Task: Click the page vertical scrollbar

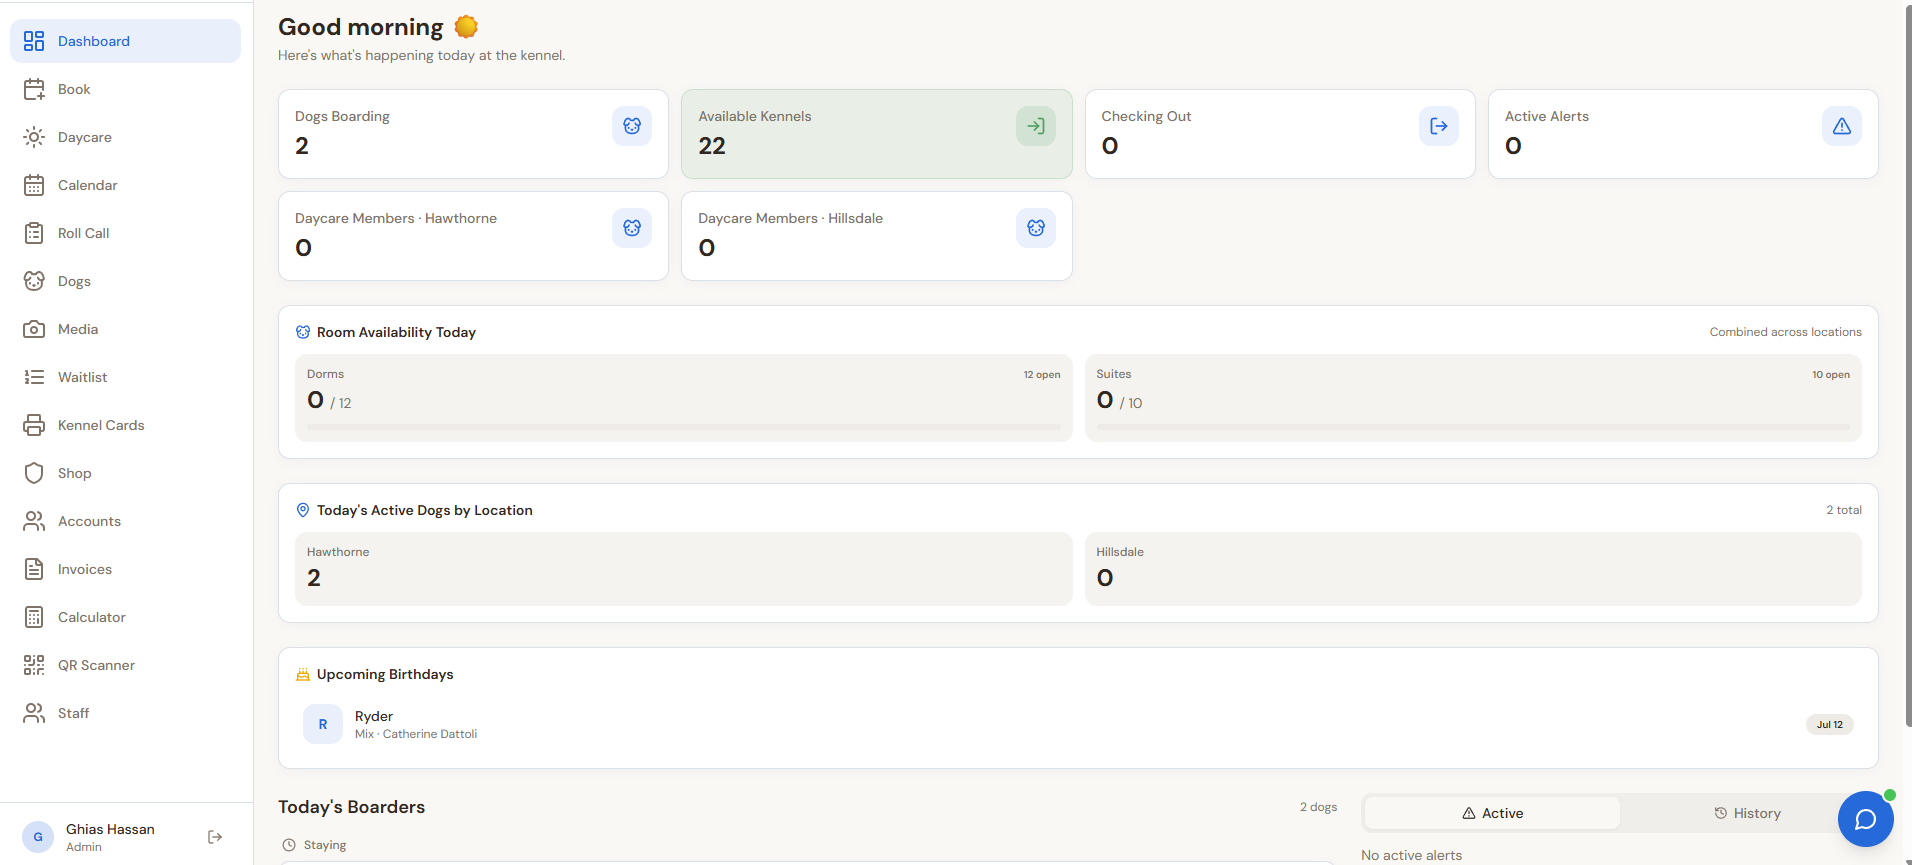Action: pos(1908,365)
